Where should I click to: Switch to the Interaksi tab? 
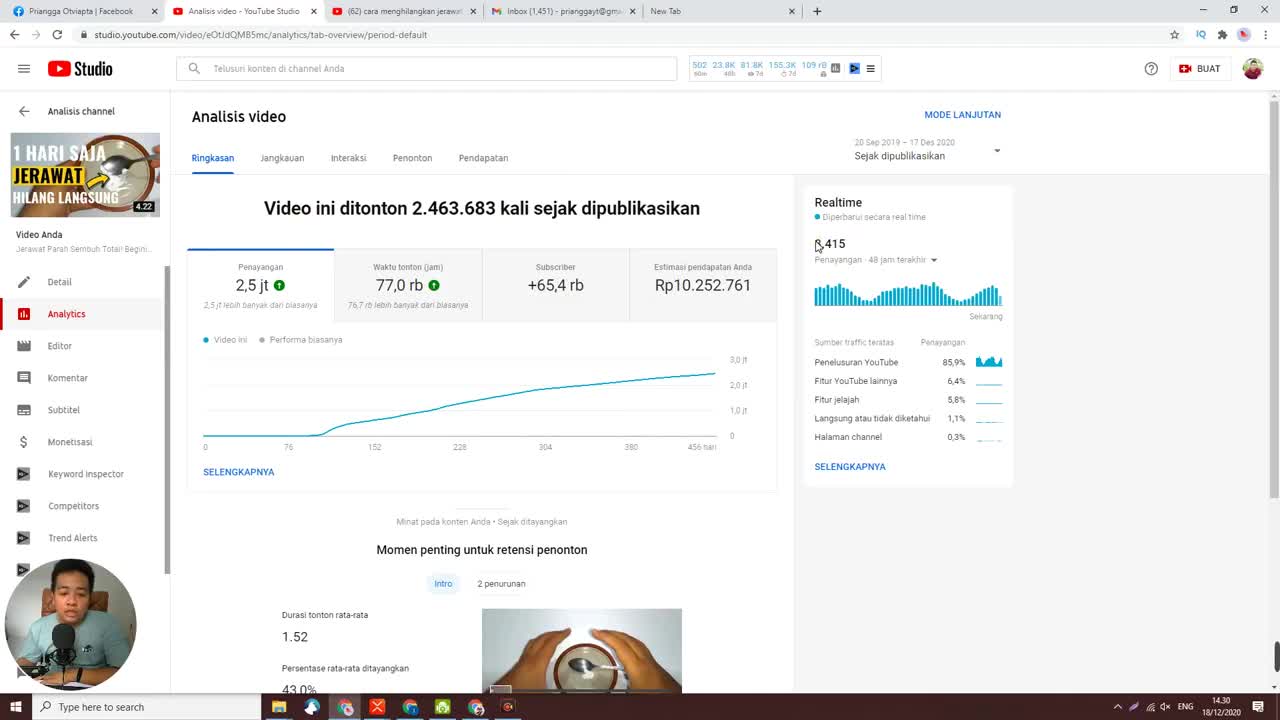tap(349, 158)
